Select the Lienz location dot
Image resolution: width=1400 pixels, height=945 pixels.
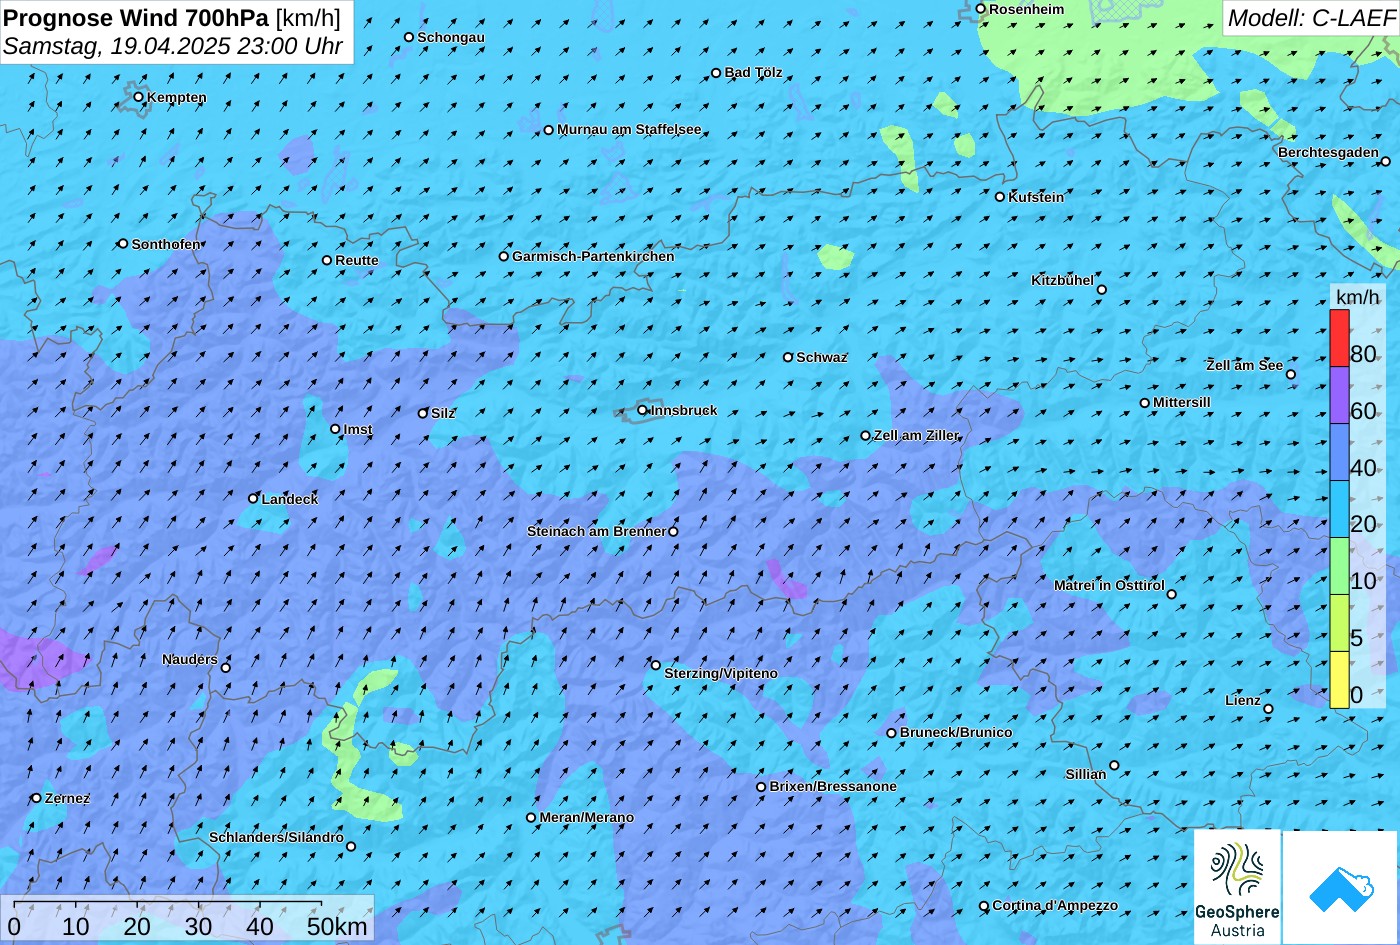1268,709
